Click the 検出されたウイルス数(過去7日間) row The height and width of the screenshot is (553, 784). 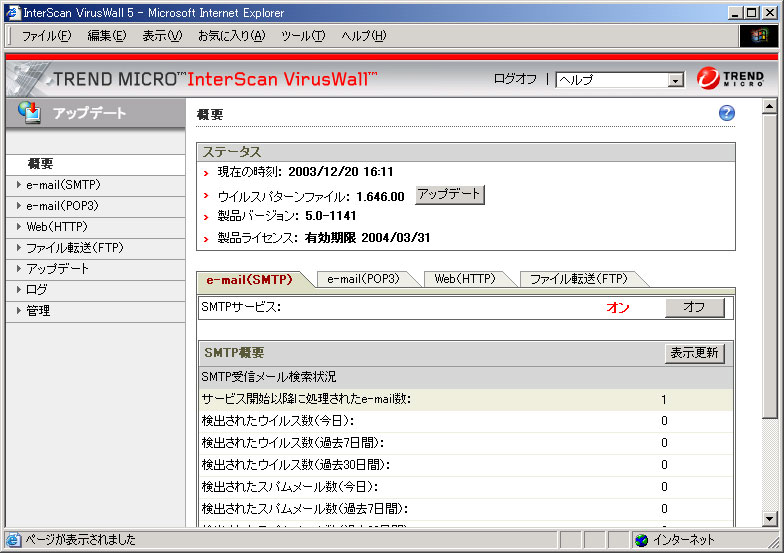tap(466, 443)
